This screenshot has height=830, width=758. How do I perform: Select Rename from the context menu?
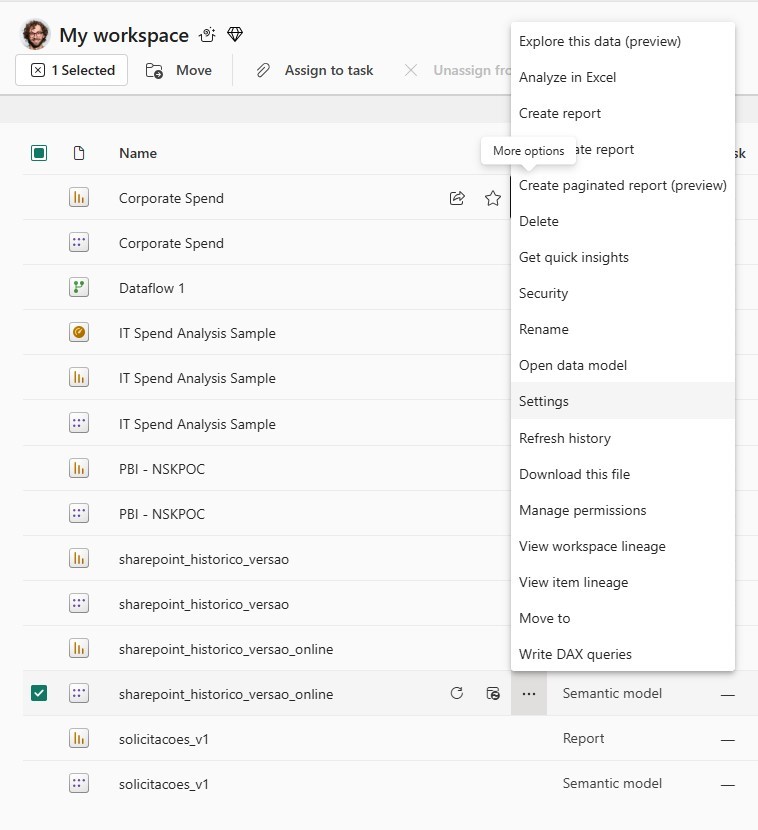543,329
